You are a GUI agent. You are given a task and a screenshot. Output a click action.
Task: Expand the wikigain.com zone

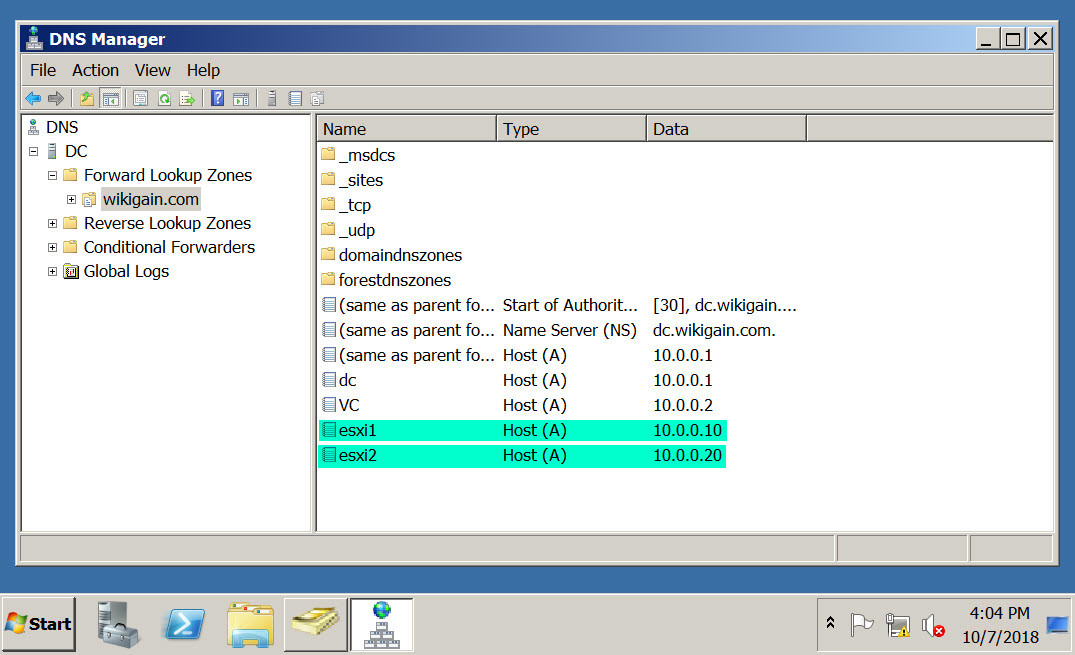click(x=71, y=200)
